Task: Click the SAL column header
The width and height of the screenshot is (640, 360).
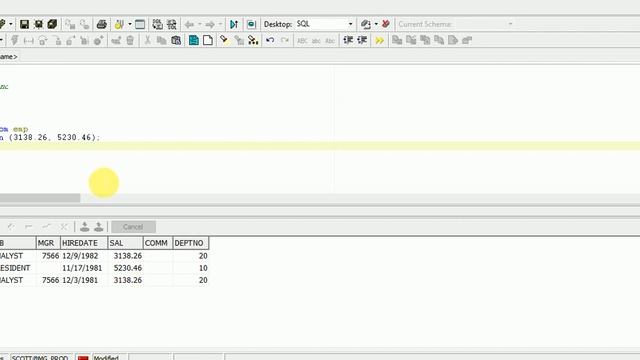Action: 126,243
